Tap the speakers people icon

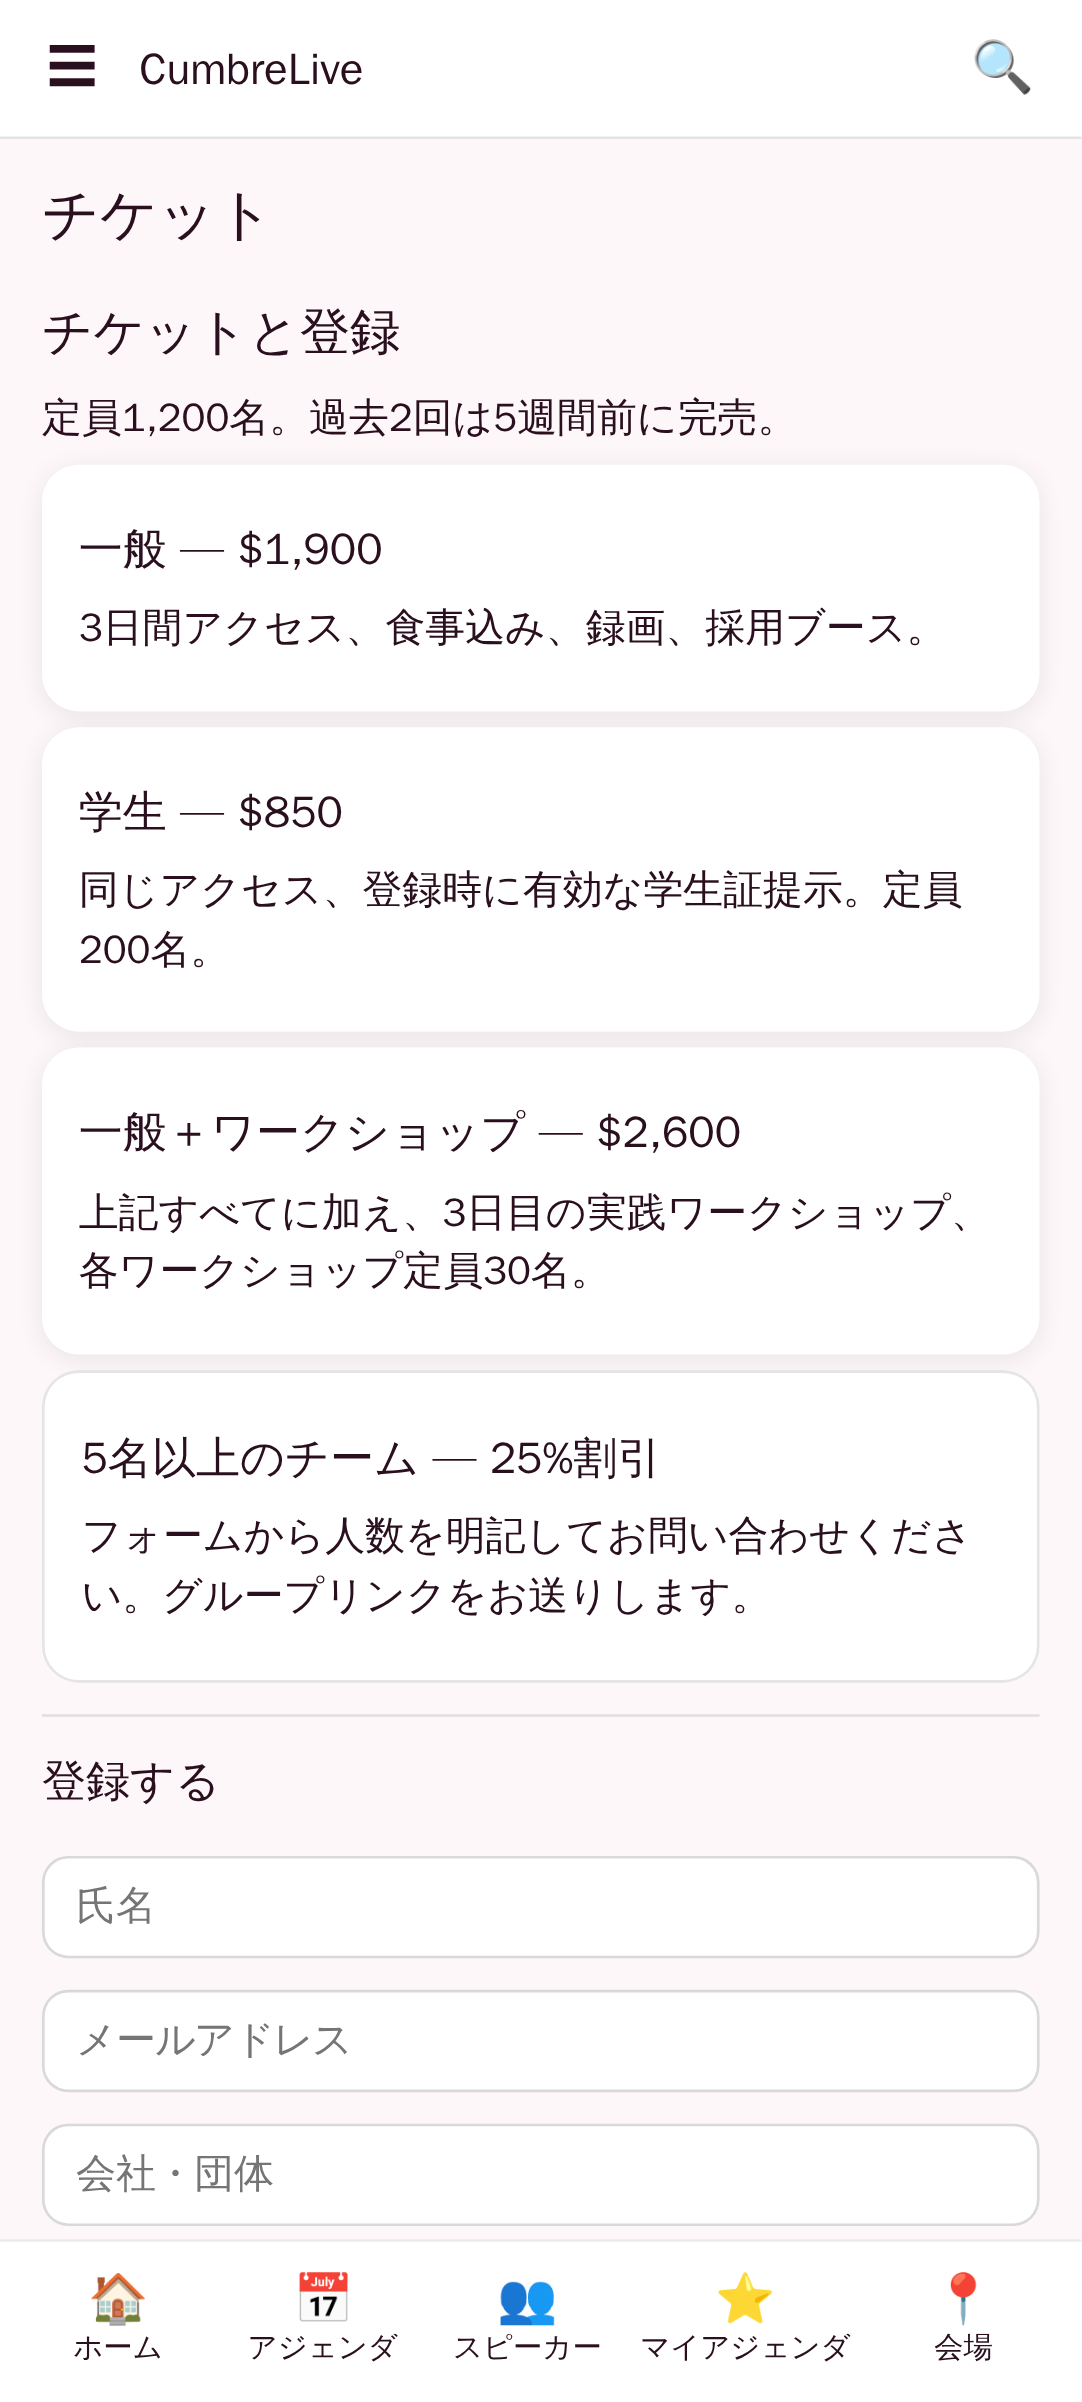click(527, 2298)
